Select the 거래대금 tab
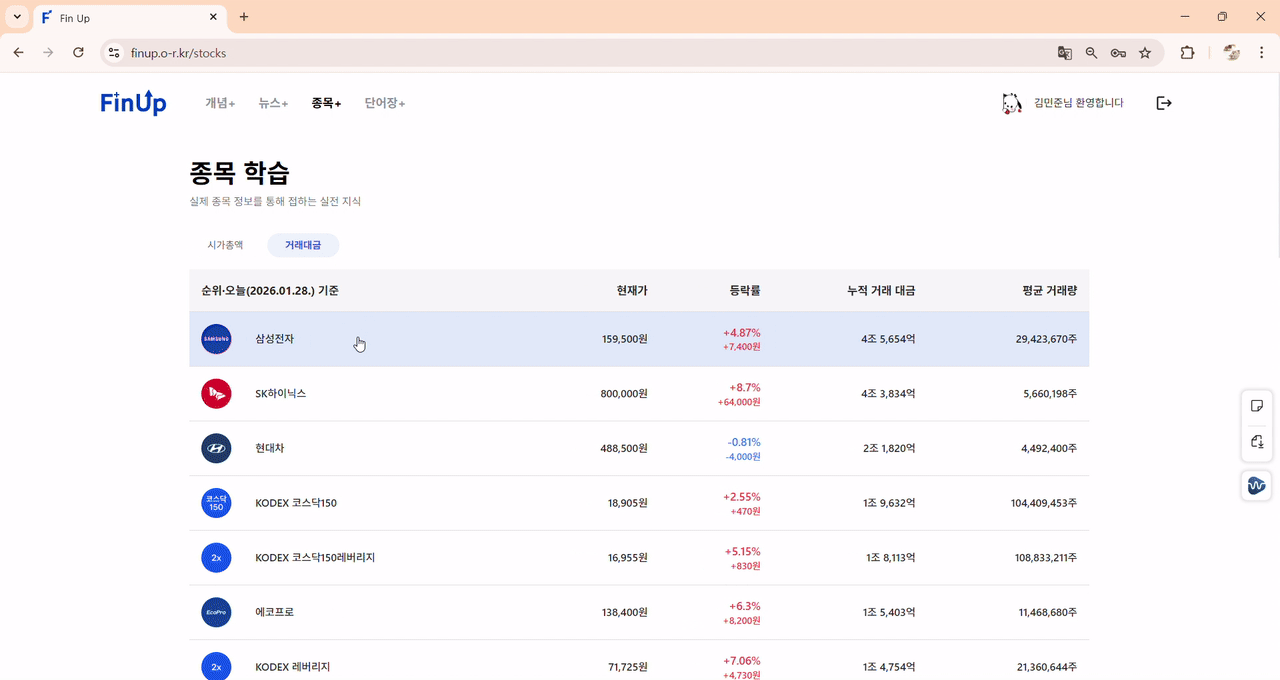Image resolution: width=1280 pixels, height=680 pixels. coord(303,245)
